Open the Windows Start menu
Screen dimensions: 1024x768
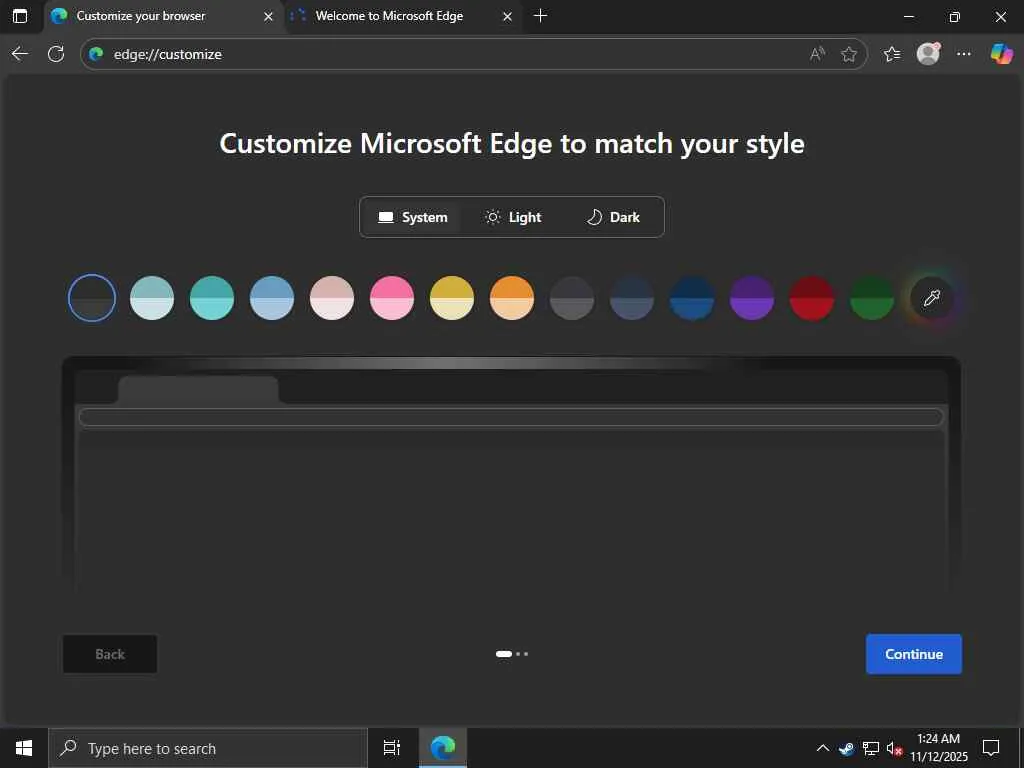pos(24,748)
